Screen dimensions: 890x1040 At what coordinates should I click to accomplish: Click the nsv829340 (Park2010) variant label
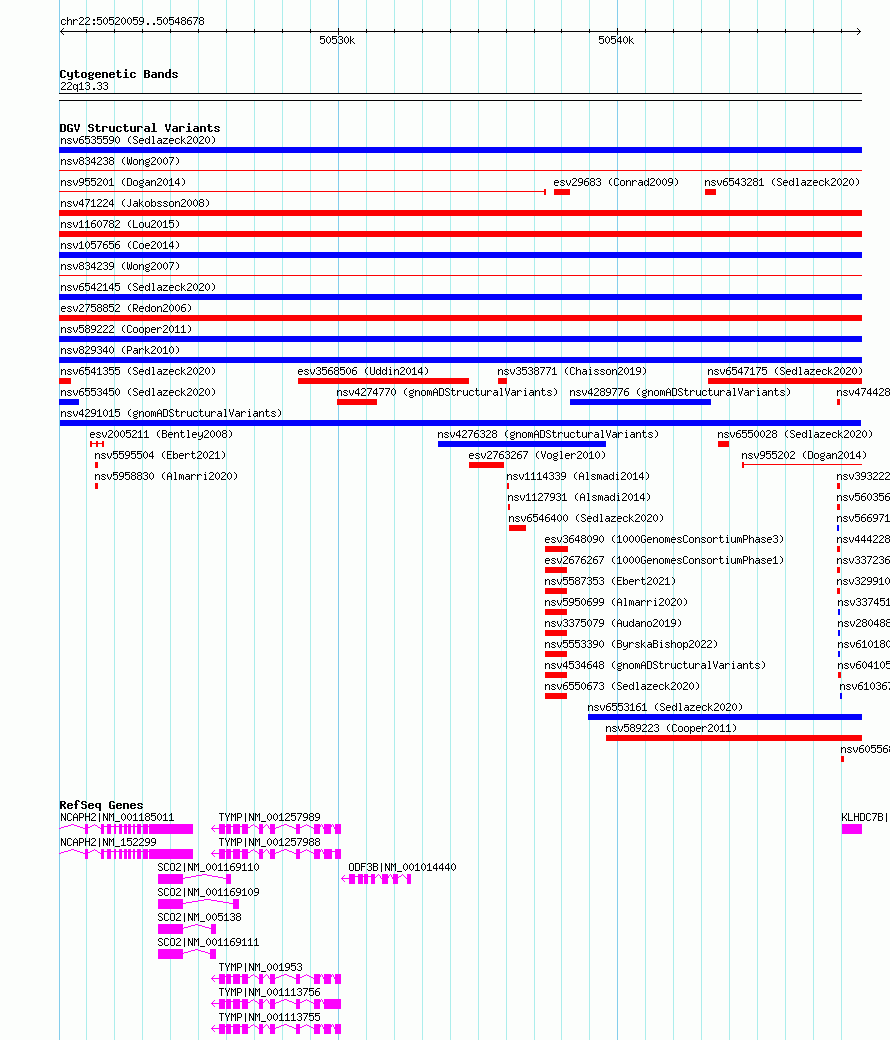[x=120, y=350]
